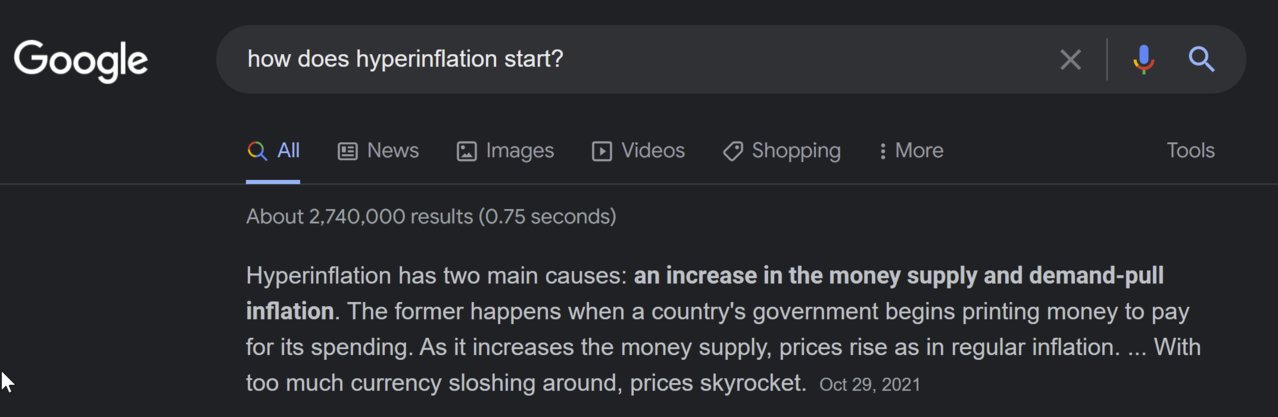Viewport: 1278px width, 417px height.
Task: Open the More search categories dropdown
Action: (910, 151)
